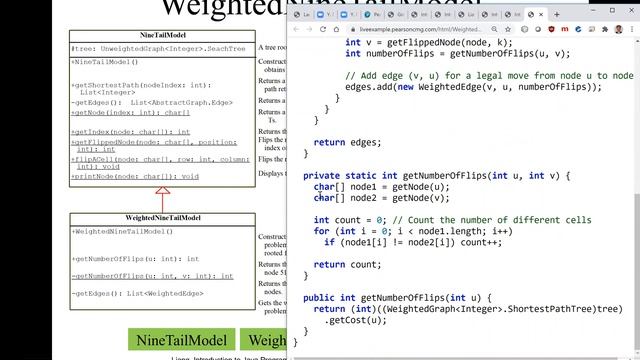Switch to the tenth browser tab

tap(513, 15)
